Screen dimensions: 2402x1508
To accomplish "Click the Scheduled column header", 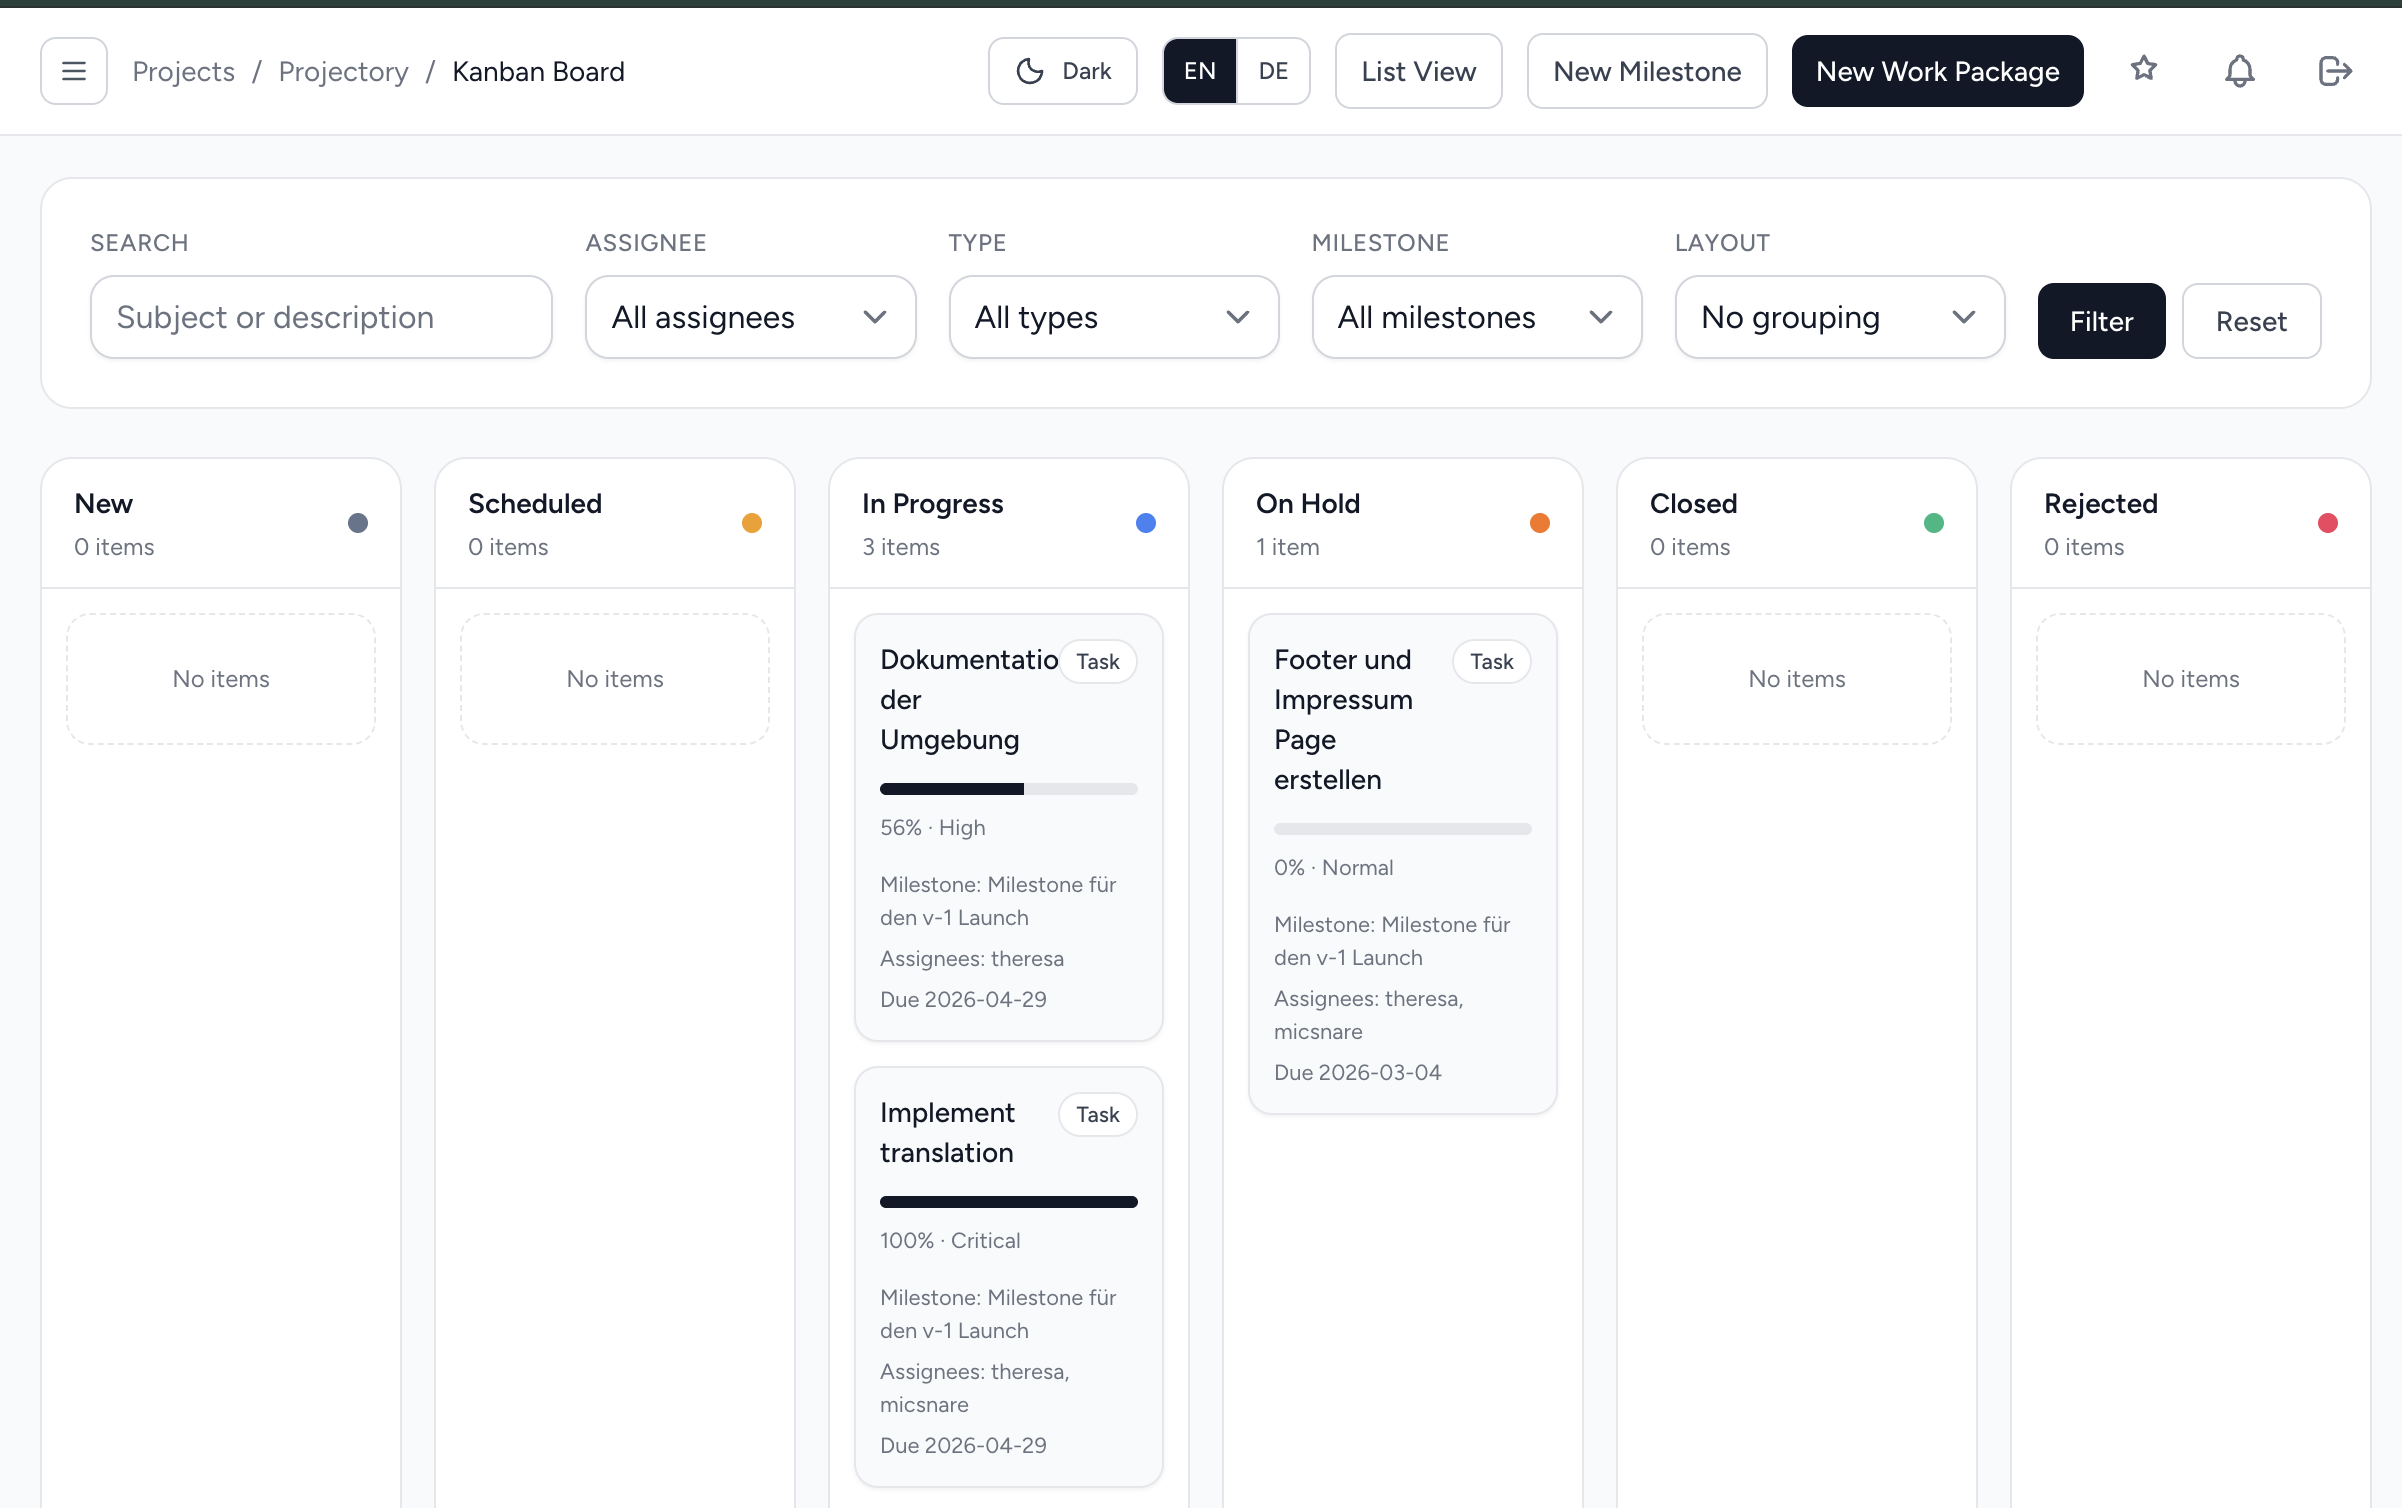I will coord(615,523).
